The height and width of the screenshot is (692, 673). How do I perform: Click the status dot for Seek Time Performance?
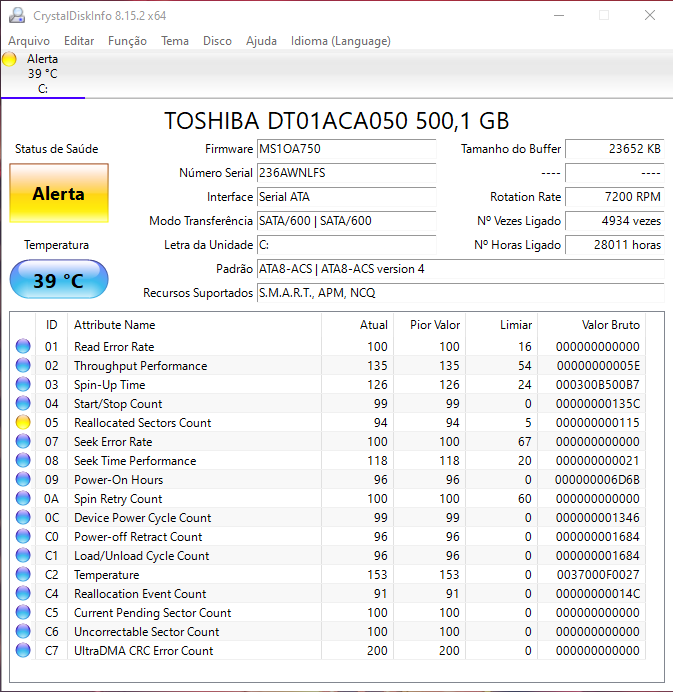[x=23, y=460]
